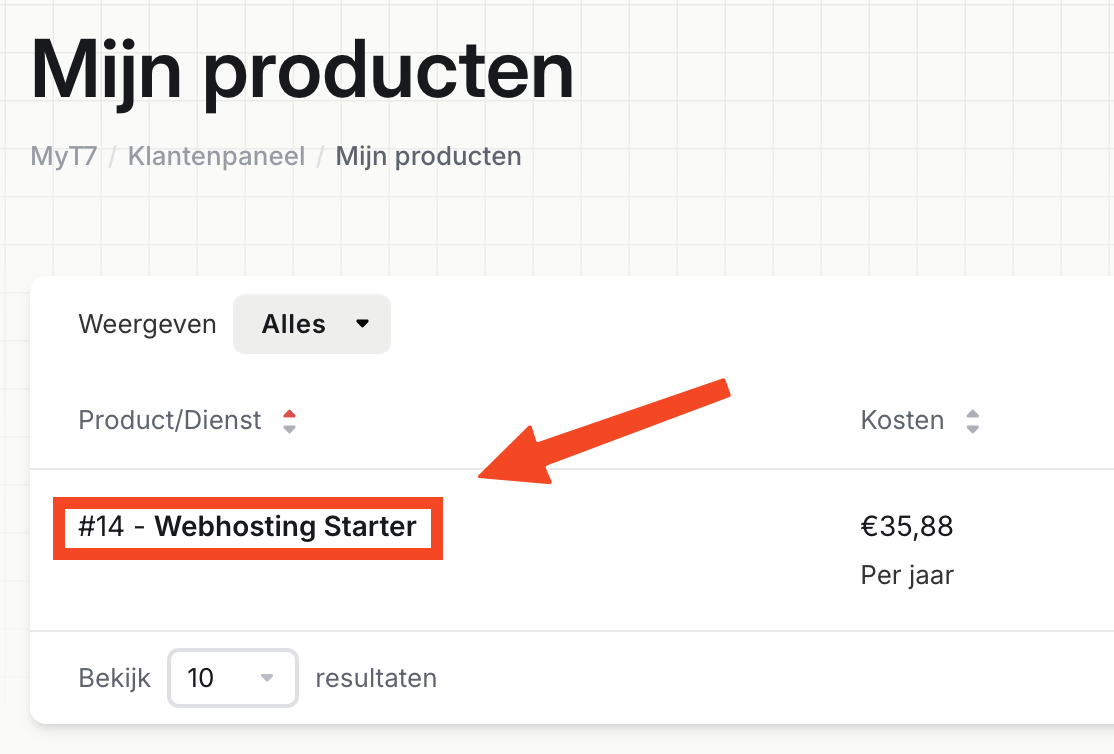1114x754 pixels.
Task: Click the Bekijk label
Action: coord(114,678)
